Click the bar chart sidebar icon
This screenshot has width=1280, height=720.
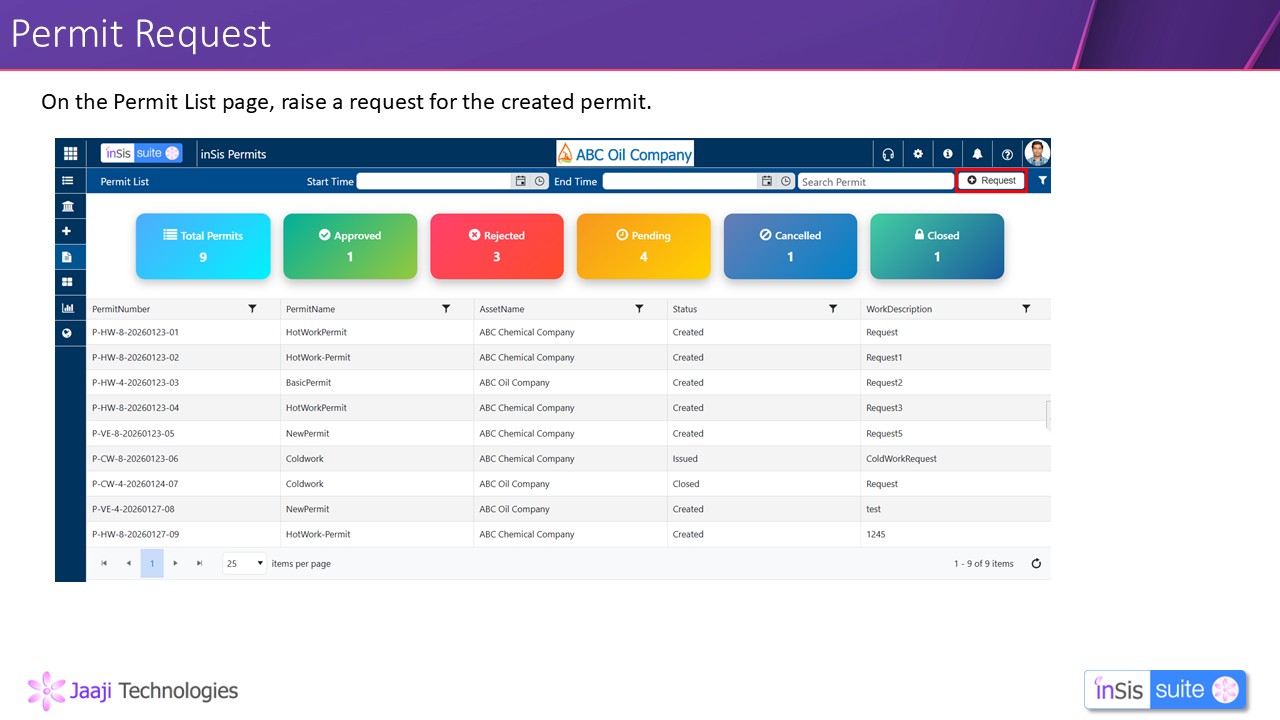pyautogui.click(x=68, y=308)
